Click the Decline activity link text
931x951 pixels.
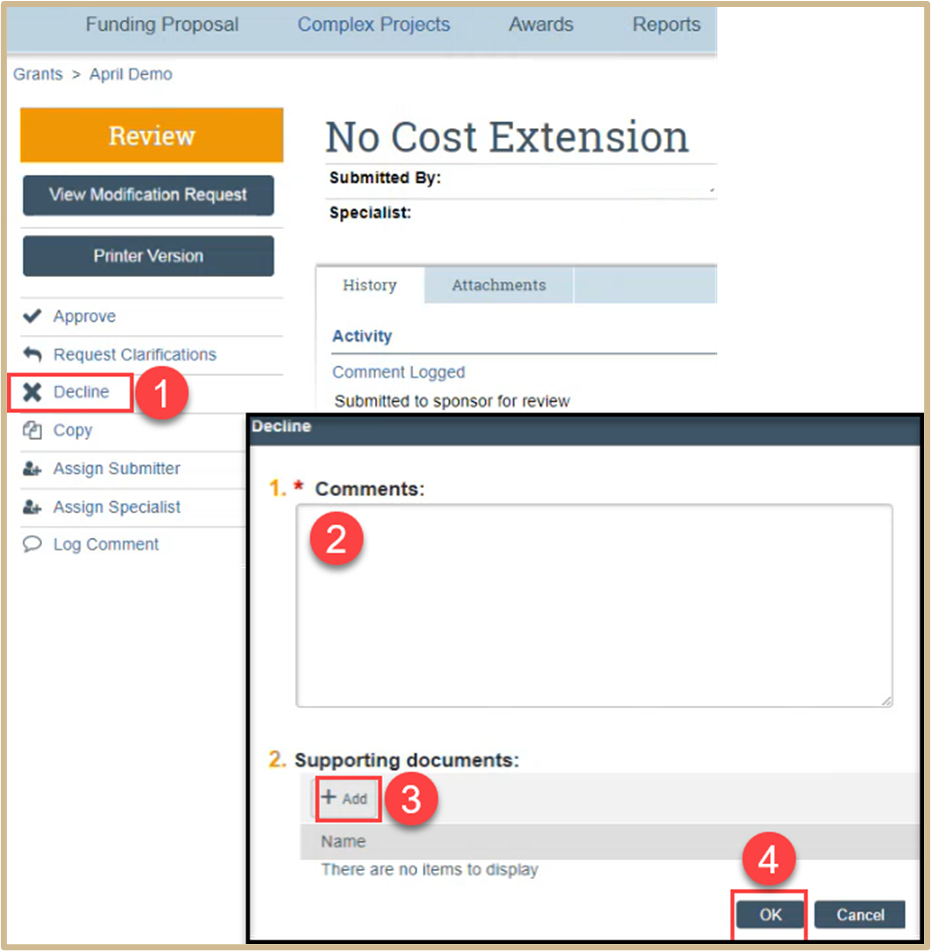click(81, 392)
